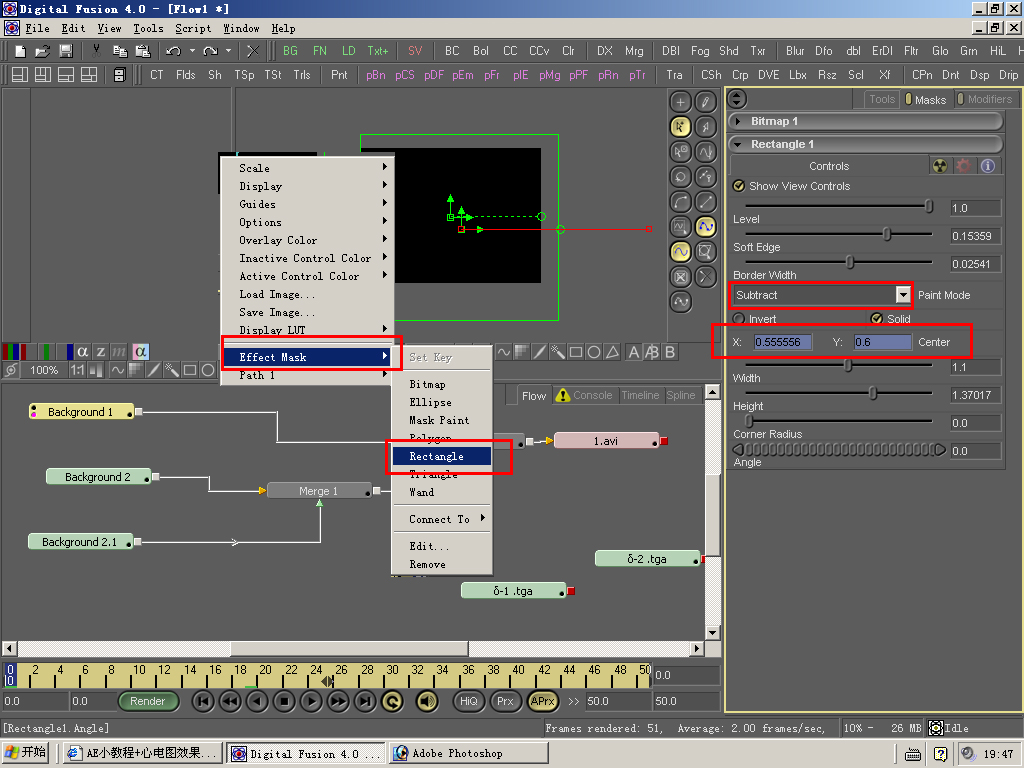Screen dimensions: 1024x768
Task: Click the highlighted arrow select-points tool
Action: point(680,127)
